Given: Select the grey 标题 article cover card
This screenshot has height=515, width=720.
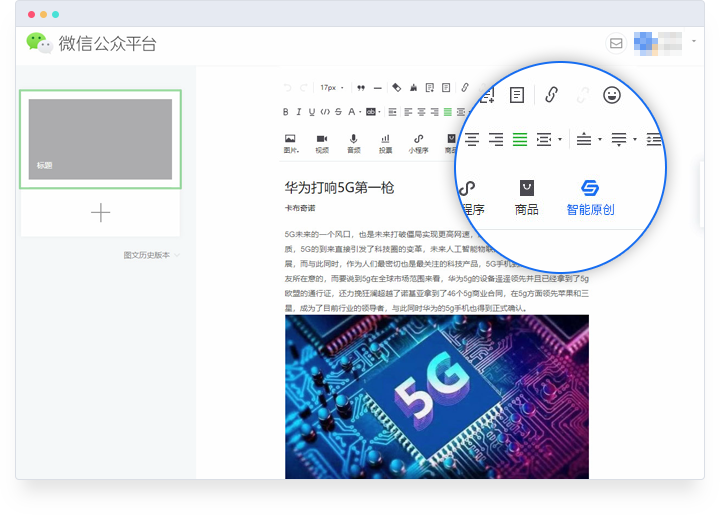Looking at the screenshot, I should click(100, 139).
